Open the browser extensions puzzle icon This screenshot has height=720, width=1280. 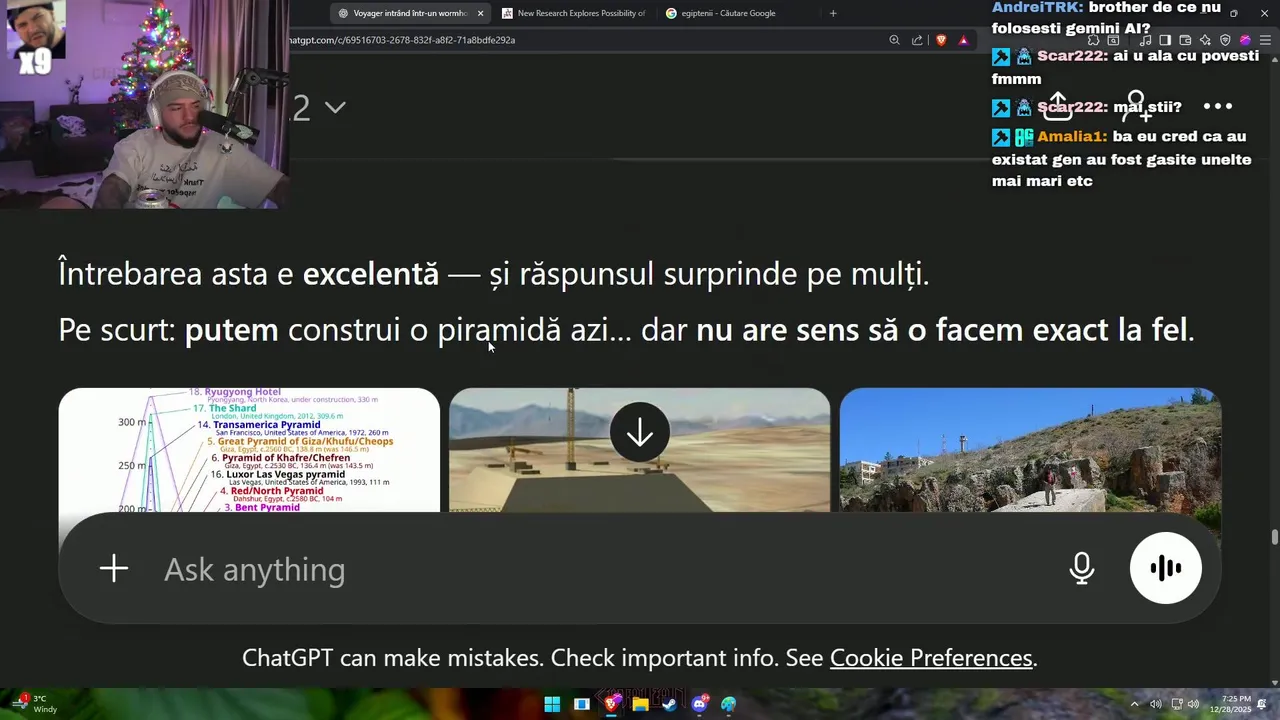point(1094,40)
